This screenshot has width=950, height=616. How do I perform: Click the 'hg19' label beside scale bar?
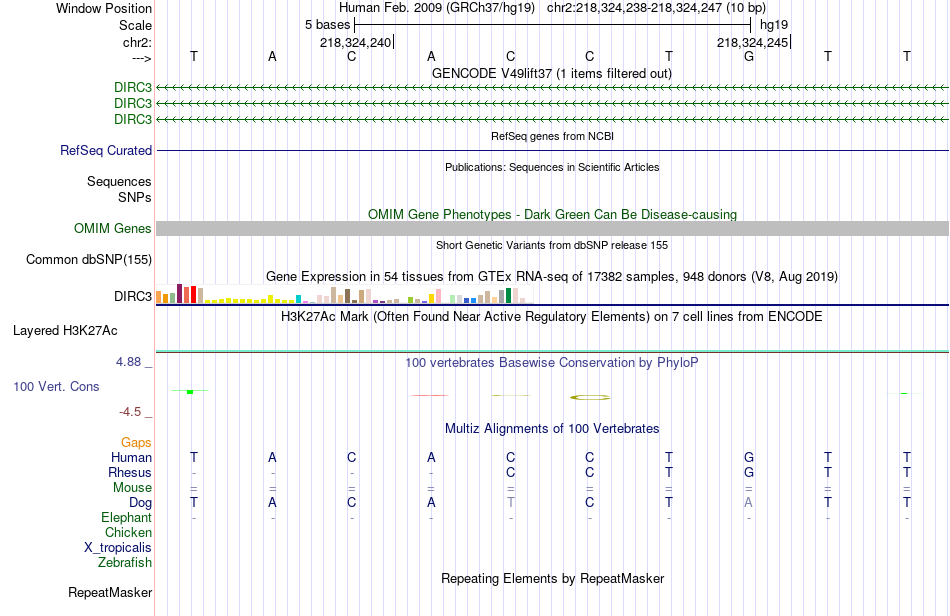(x=774, y=25)
